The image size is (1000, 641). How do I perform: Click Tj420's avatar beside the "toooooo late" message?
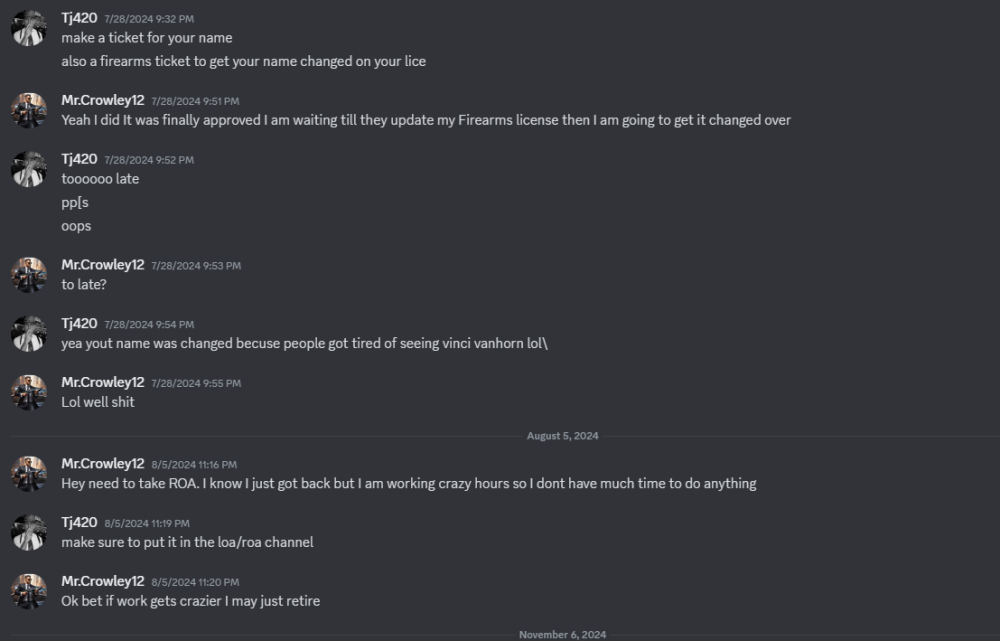point(29,169)
